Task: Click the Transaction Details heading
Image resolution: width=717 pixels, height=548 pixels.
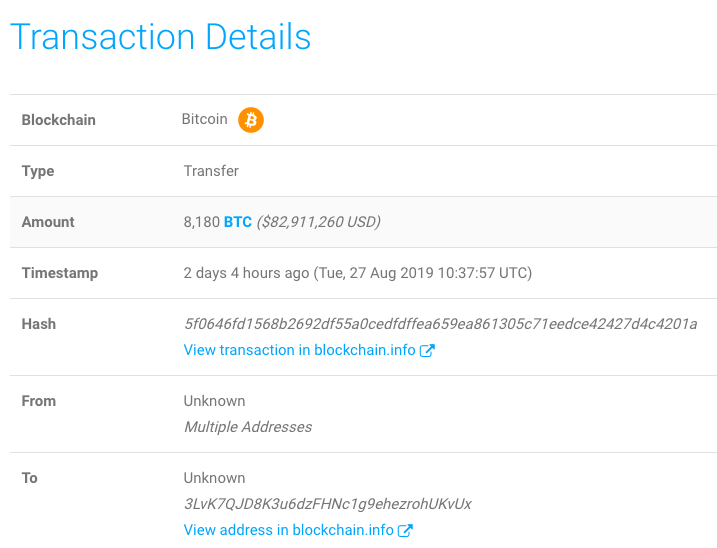Action: (x=161, y=37)
